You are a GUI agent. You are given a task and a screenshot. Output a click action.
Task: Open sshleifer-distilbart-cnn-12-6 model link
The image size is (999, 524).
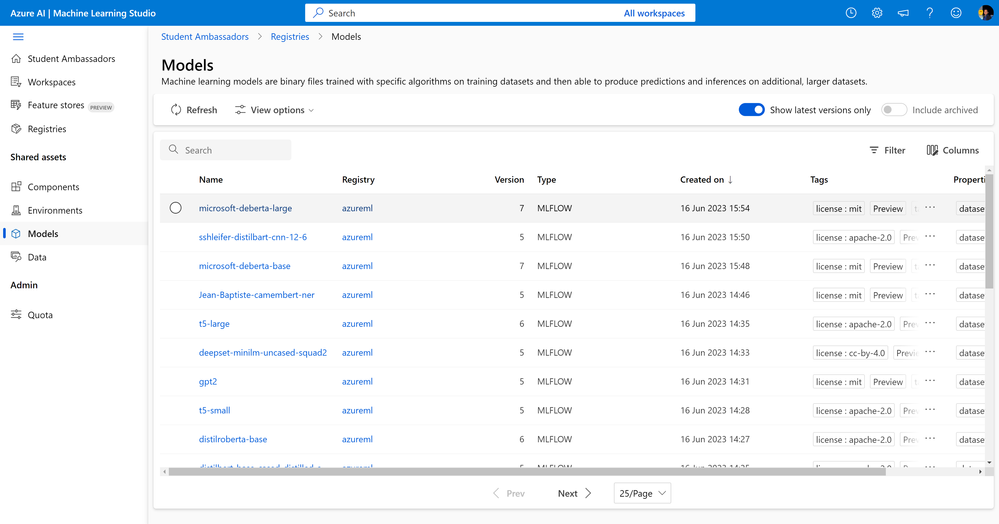[x=252, y=237]
